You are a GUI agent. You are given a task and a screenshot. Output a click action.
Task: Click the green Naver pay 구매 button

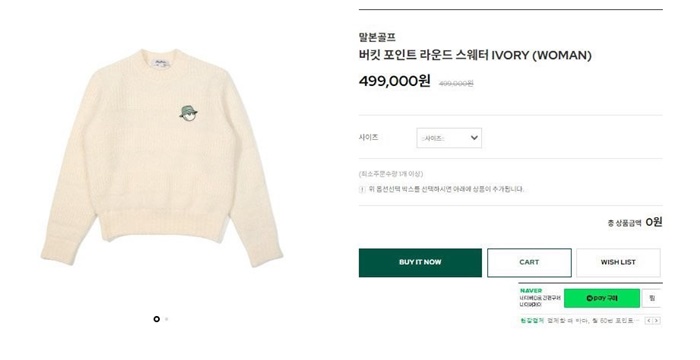[x=602, y=298]
